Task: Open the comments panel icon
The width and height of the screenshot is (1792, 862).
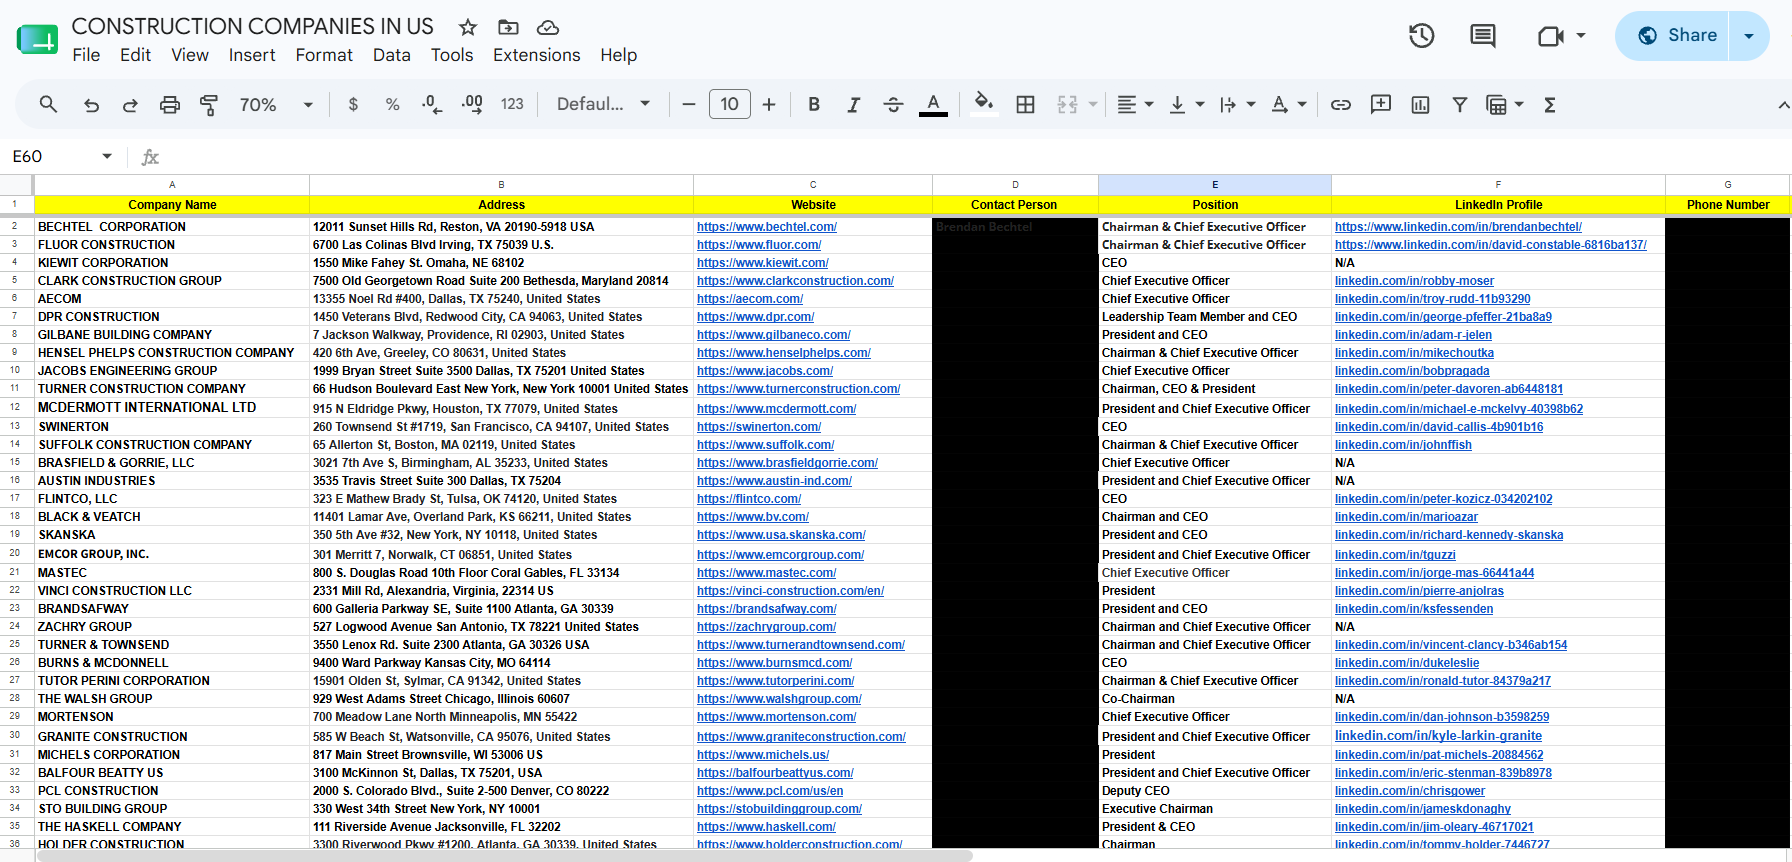Action: (x=1483, y=36)
